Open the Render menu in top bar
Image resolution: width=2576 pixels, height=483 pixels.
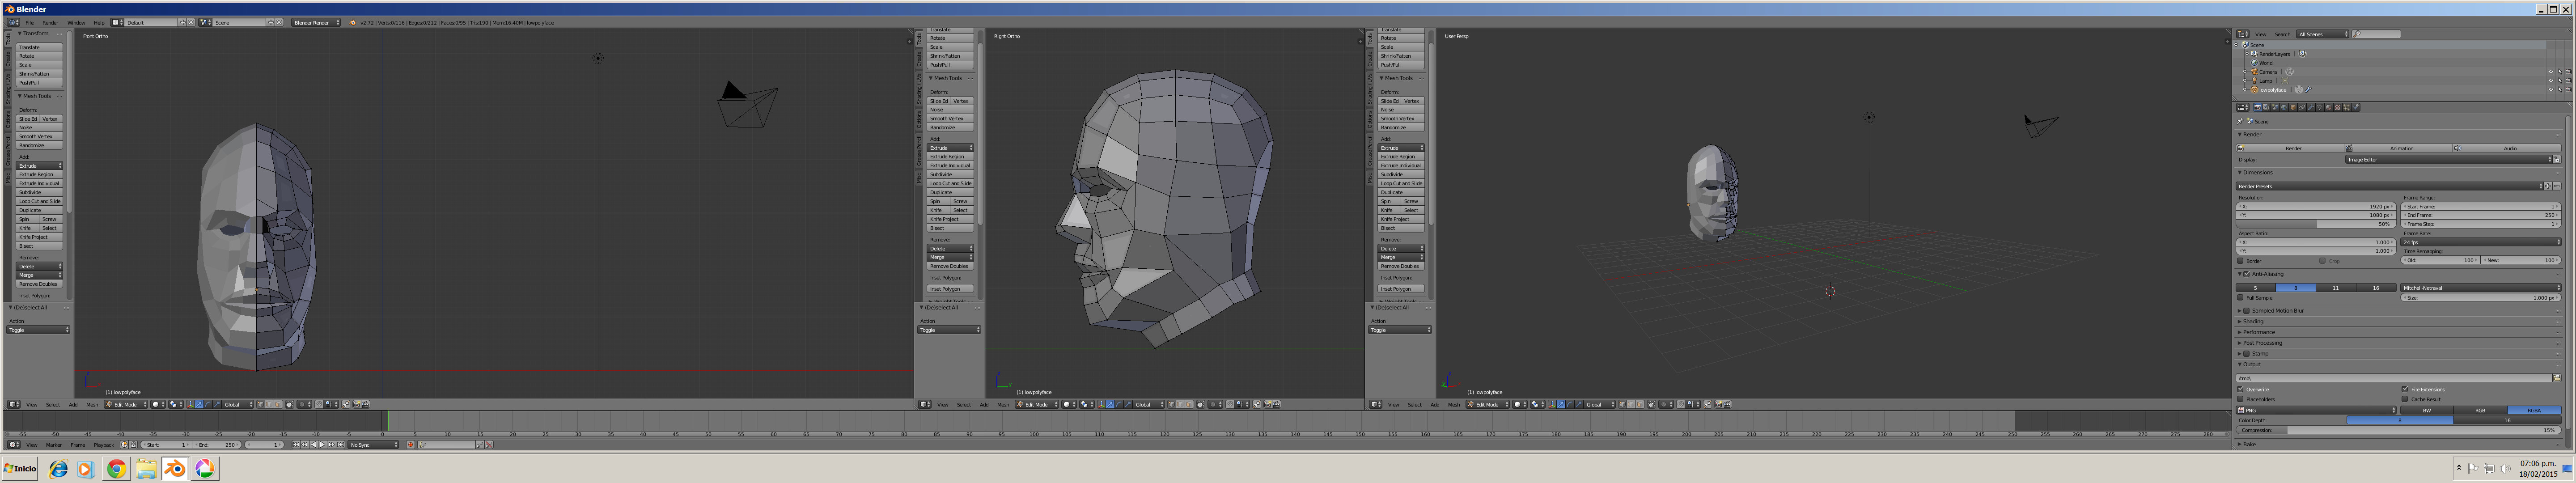coord(49,22)
